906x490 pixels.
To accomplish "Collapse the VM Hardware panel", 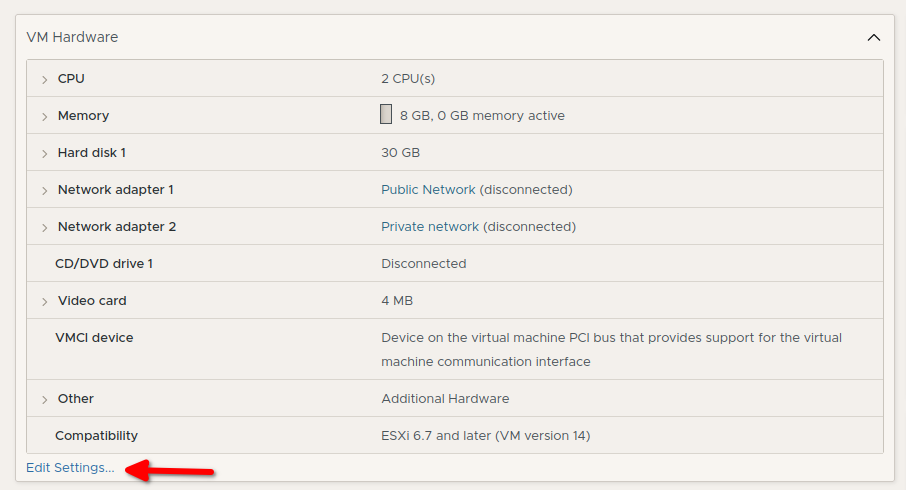I will pyautogui.click(x=873, y=38).
